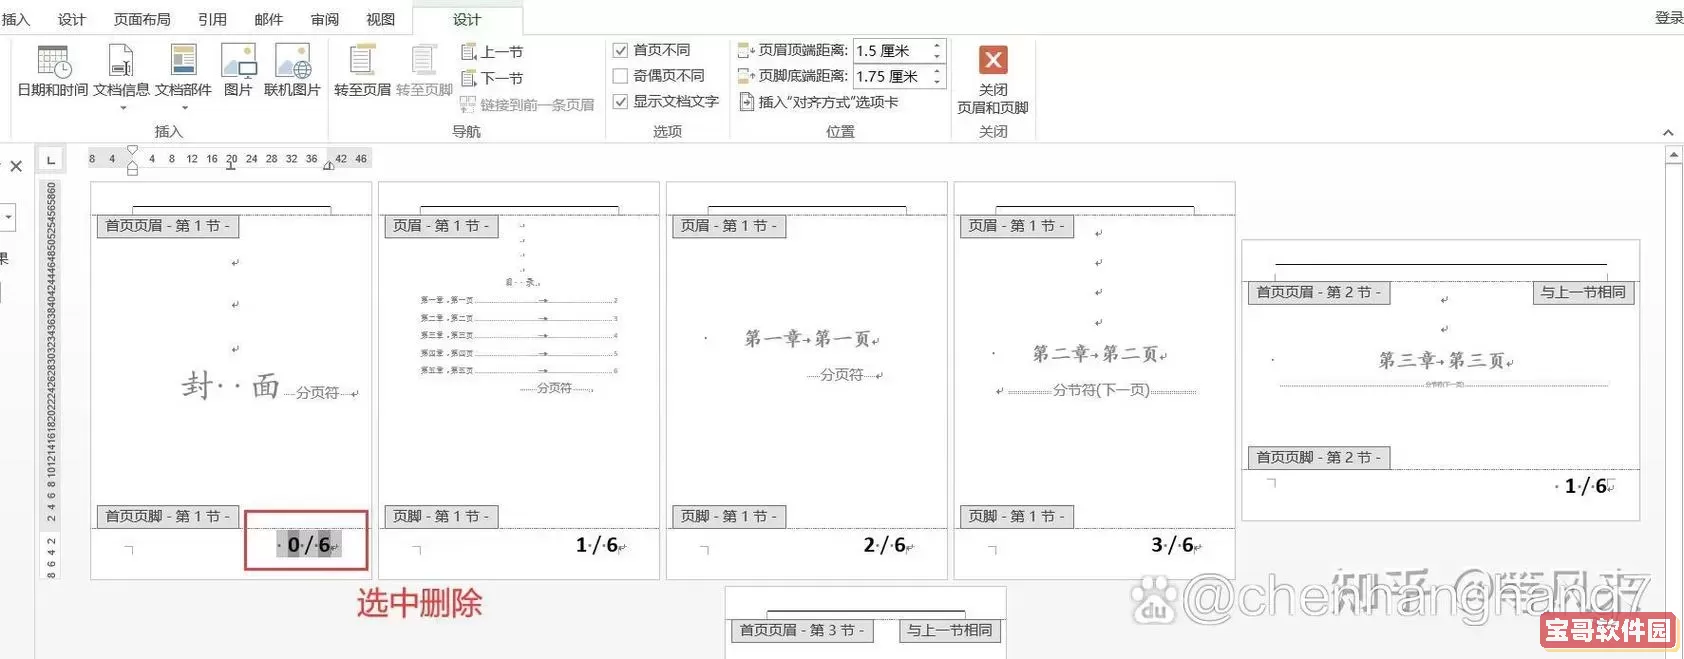Close Header and Footer (关闭页眉和页脚)
1684x659 pixels.
coord(993,80)
